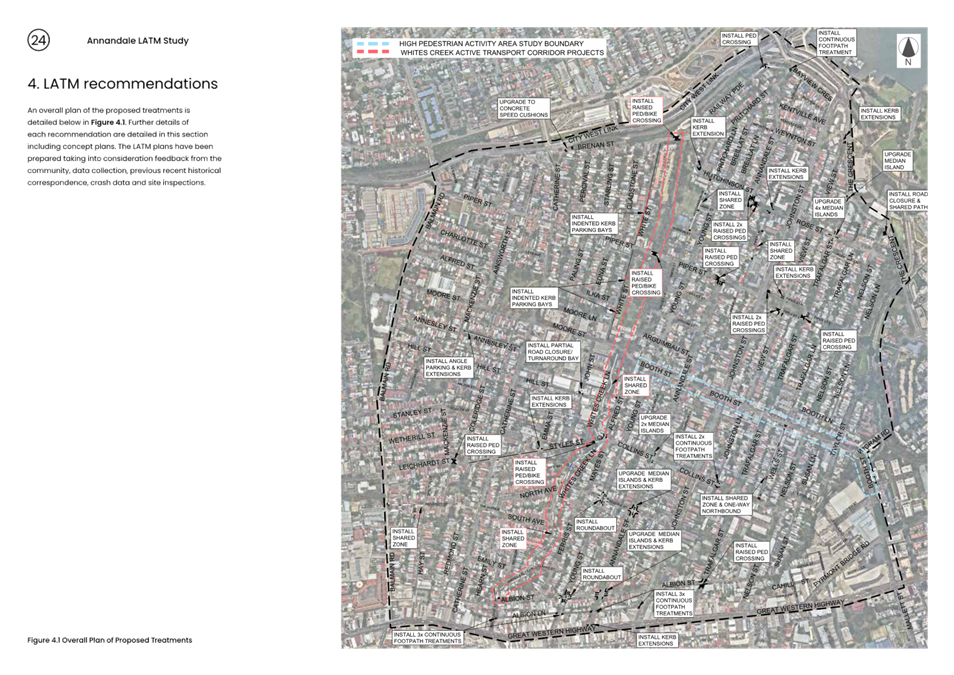This screenshot has height=675, width=954.
Task: Click the 'Upgrade 4x Median Islands' label
Action: point(828,208)
